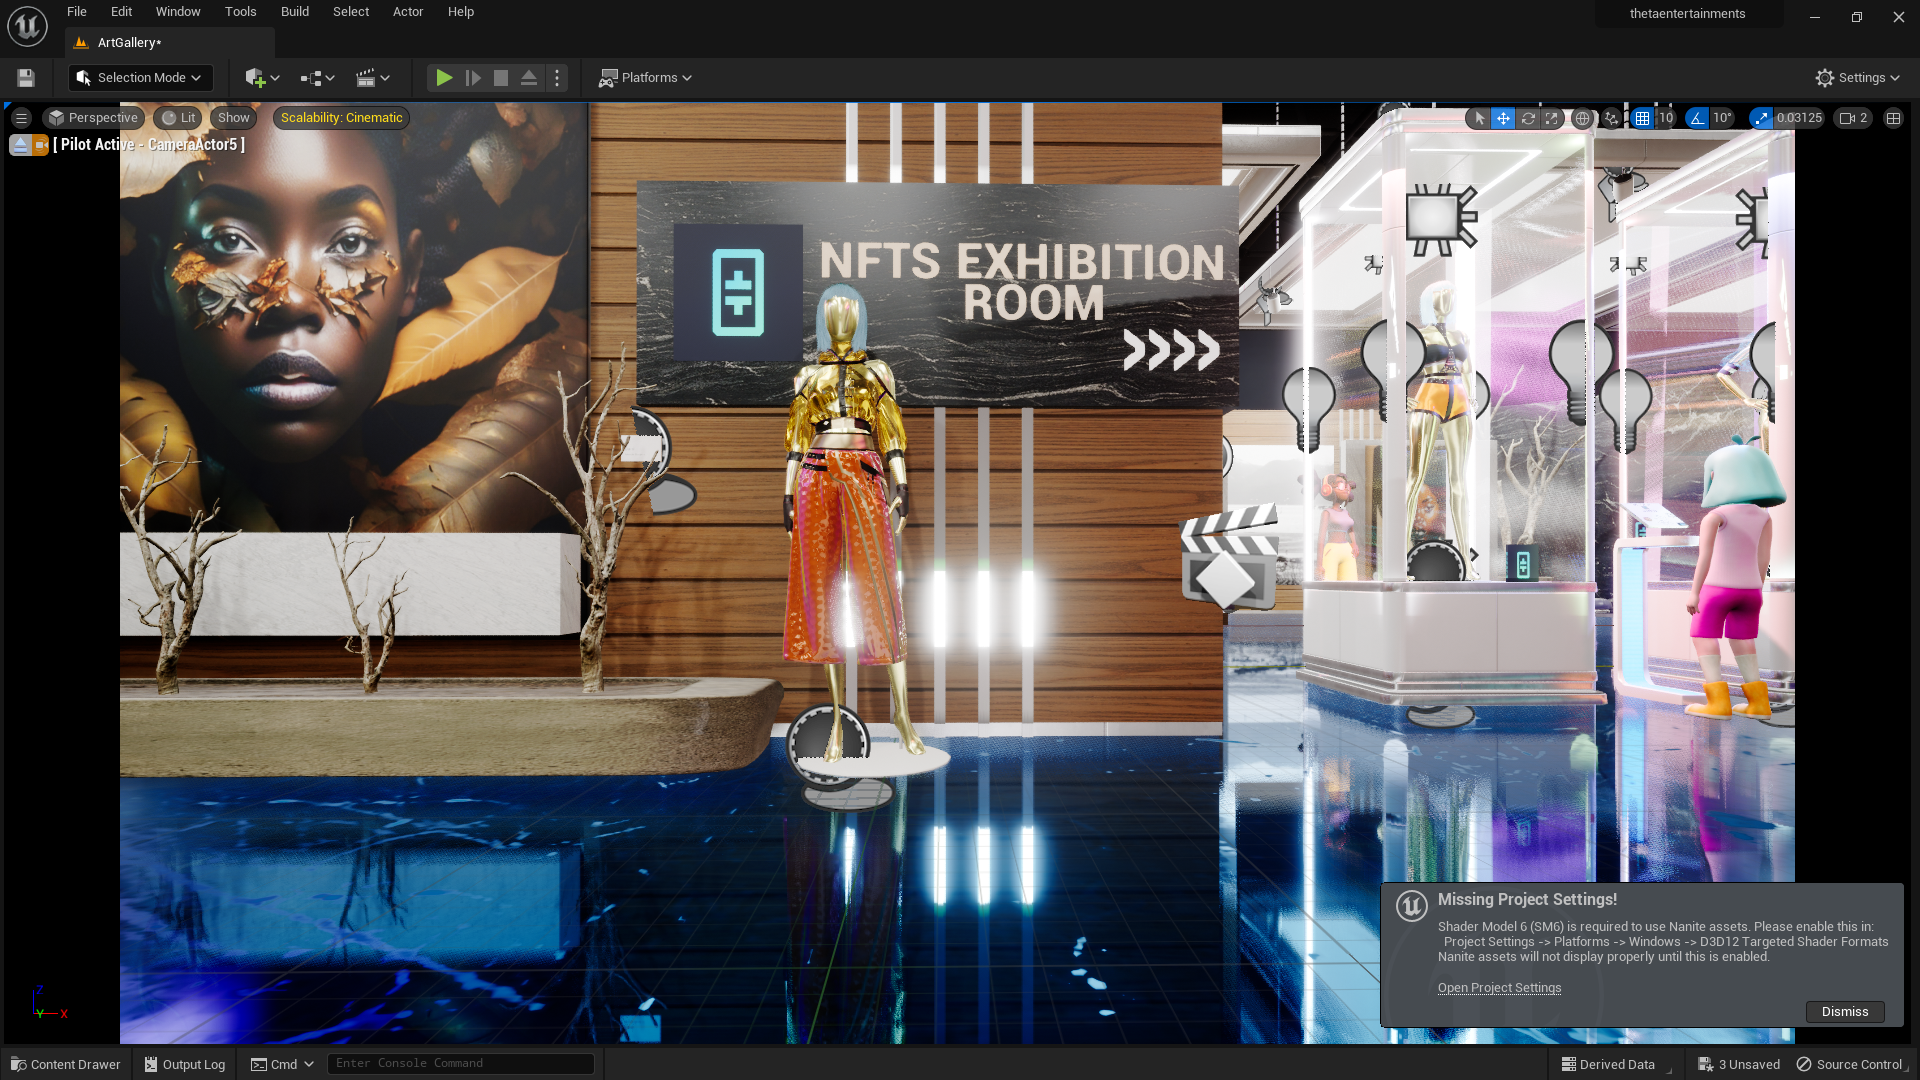Click the Enter Console Command field
The image size is (1920, 1080).
click(x=460, y=1064)
